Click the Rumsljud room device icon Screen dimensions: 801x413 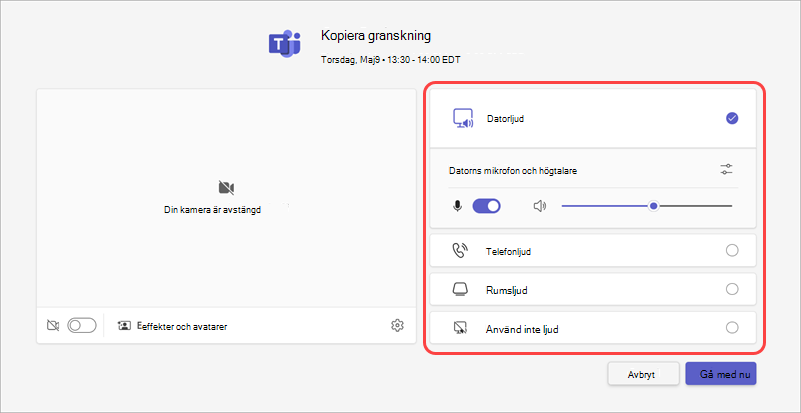pos(460,289)
